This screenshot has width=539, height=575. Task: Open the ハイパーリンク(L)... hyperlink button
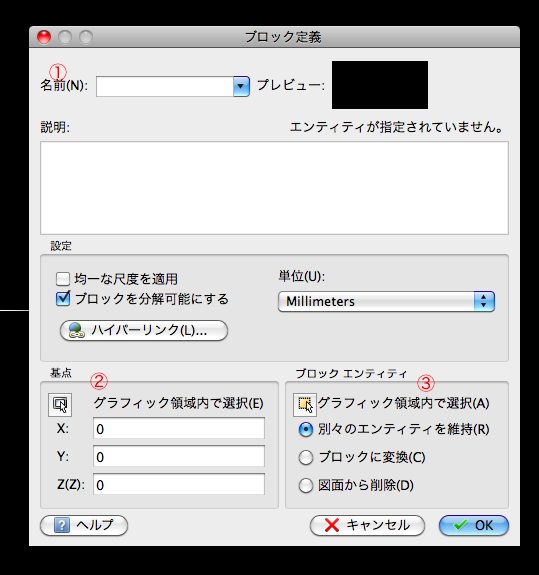[144, 330]
